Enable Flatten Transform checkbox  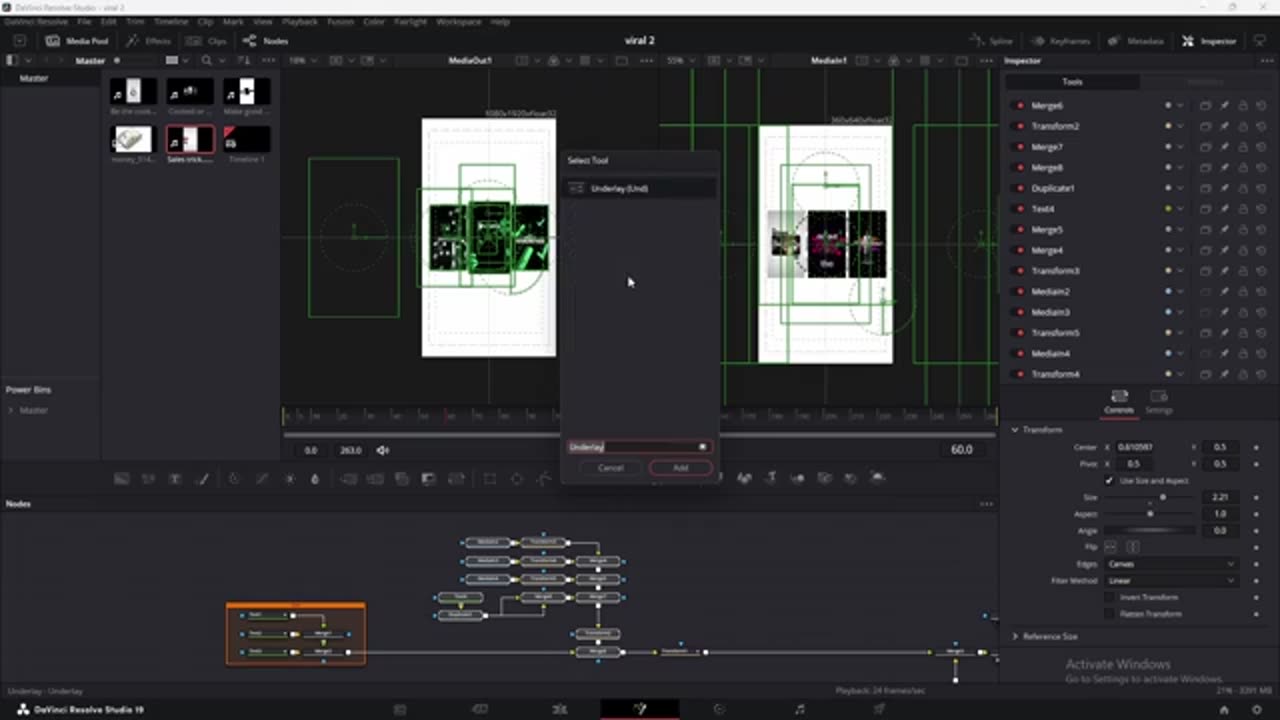[x=1109, y=614]
